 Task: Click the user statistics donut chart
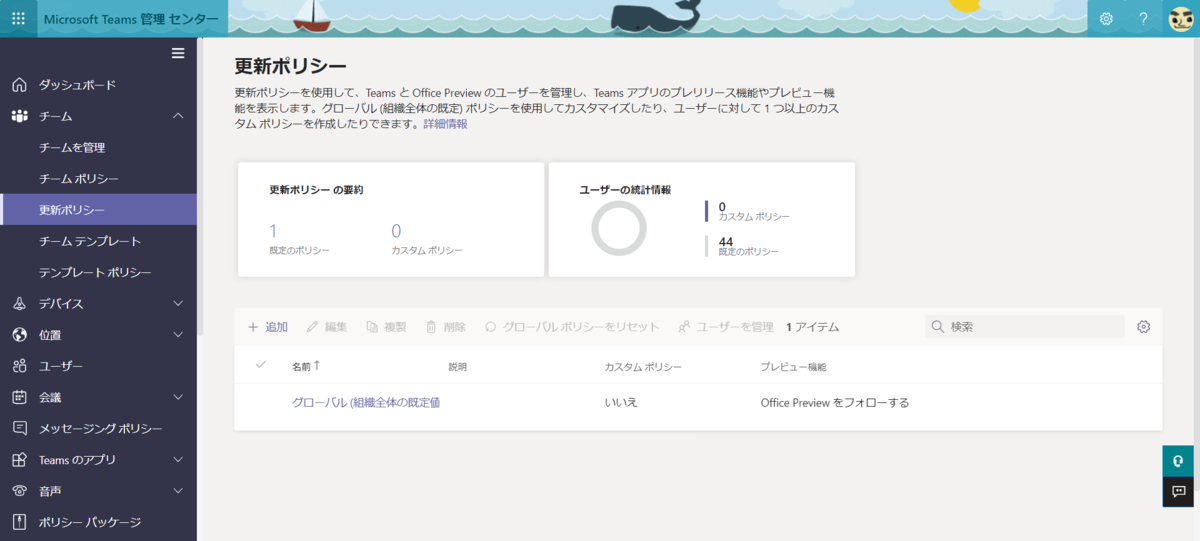point(619,228)
